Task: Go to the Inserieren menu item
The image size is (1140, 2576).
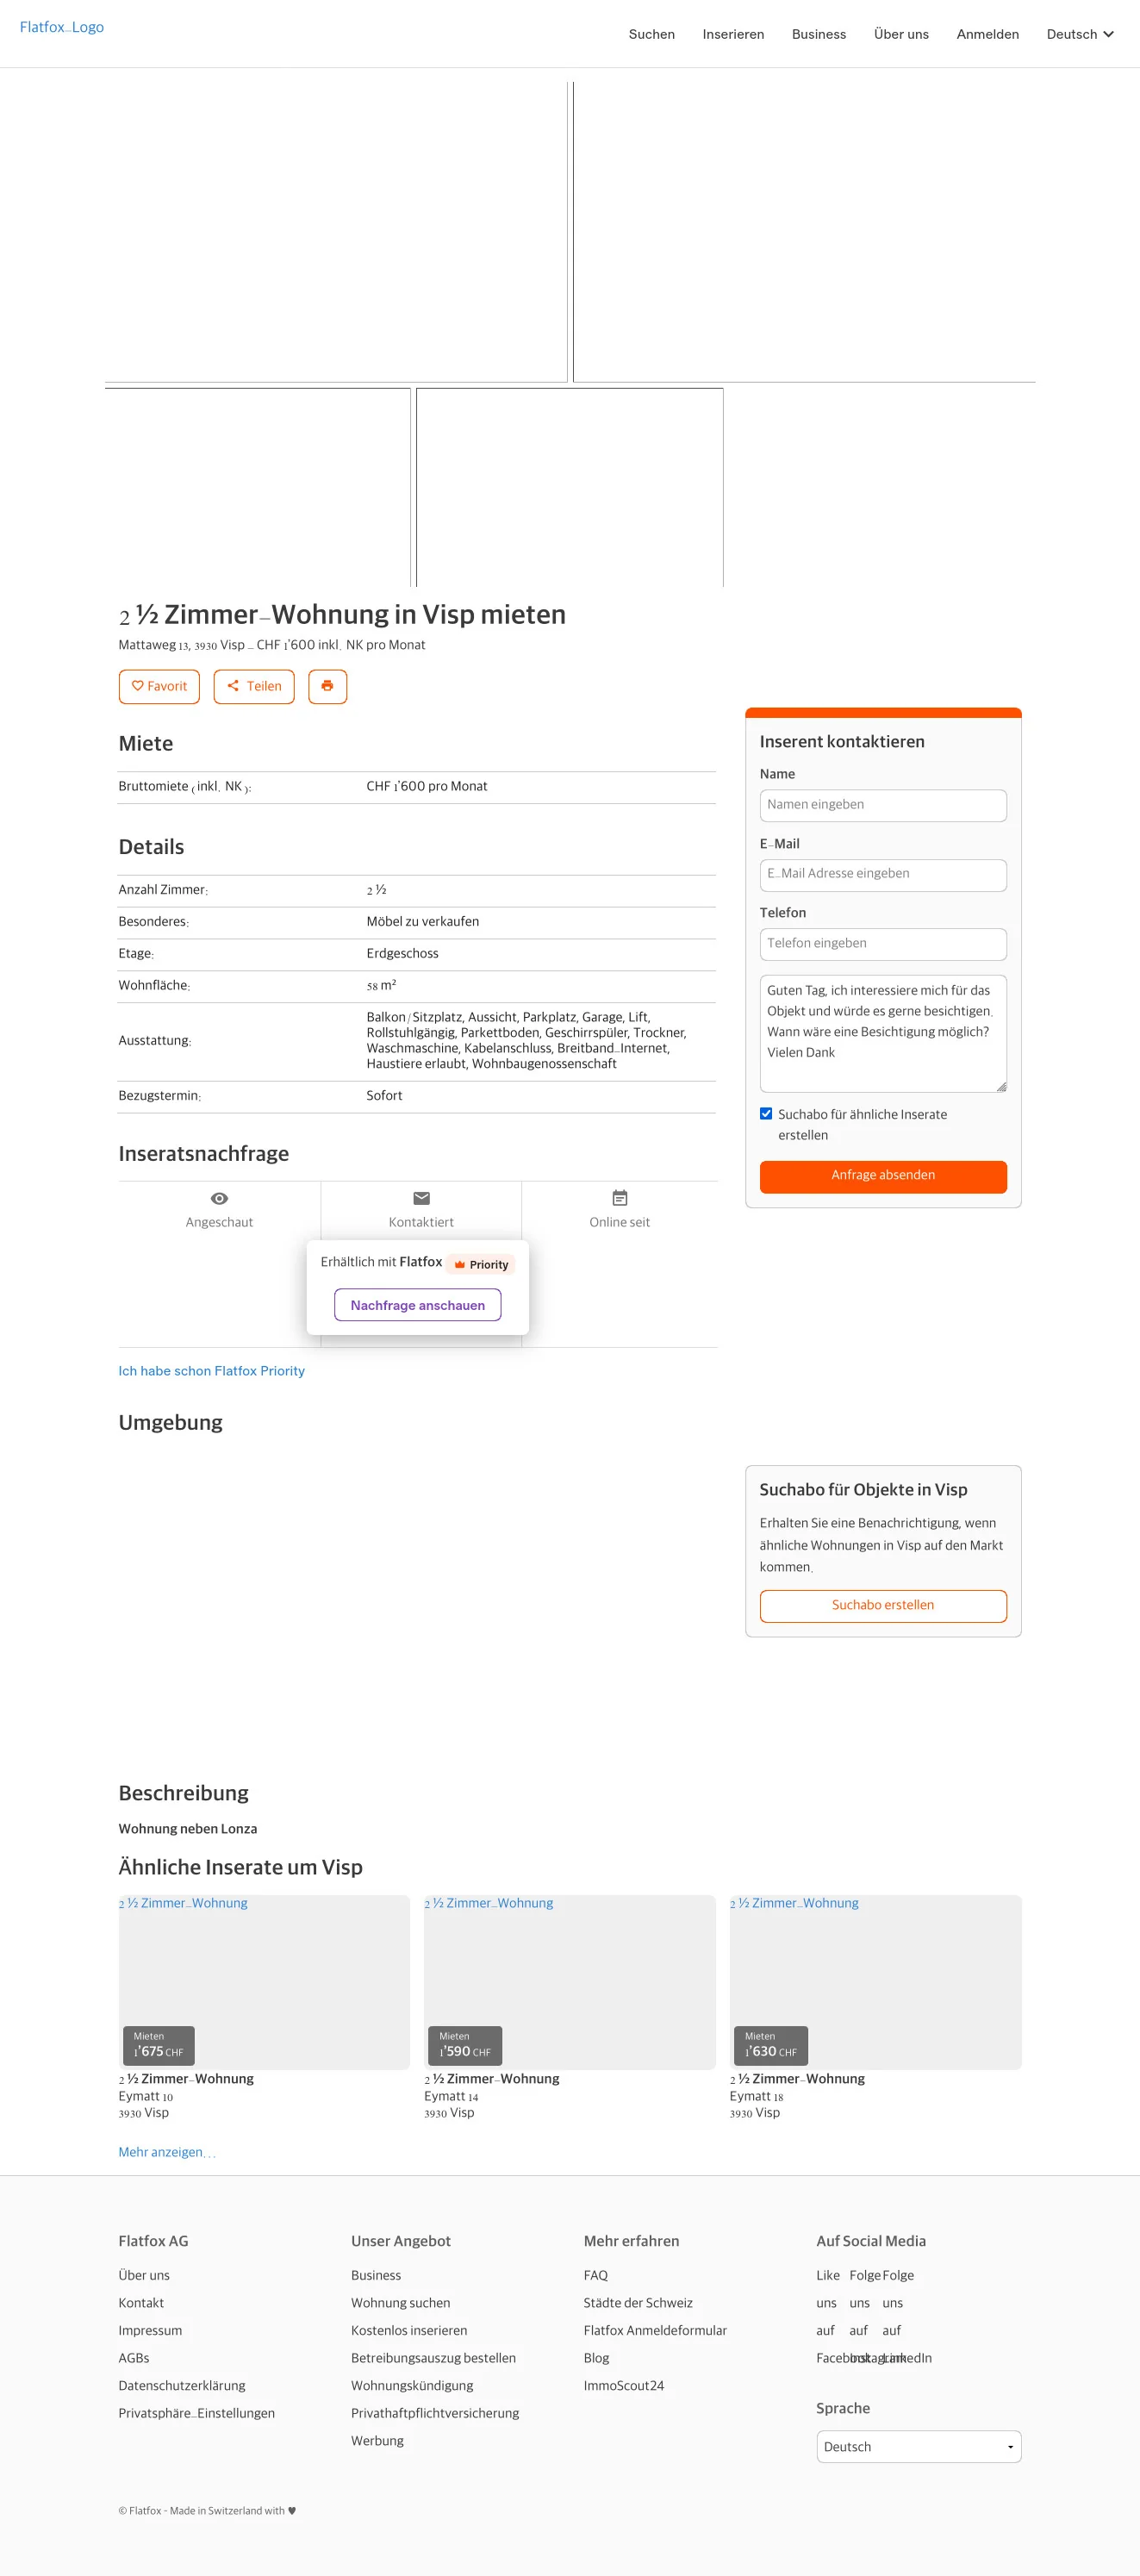Action: click(x=733, y=34)
